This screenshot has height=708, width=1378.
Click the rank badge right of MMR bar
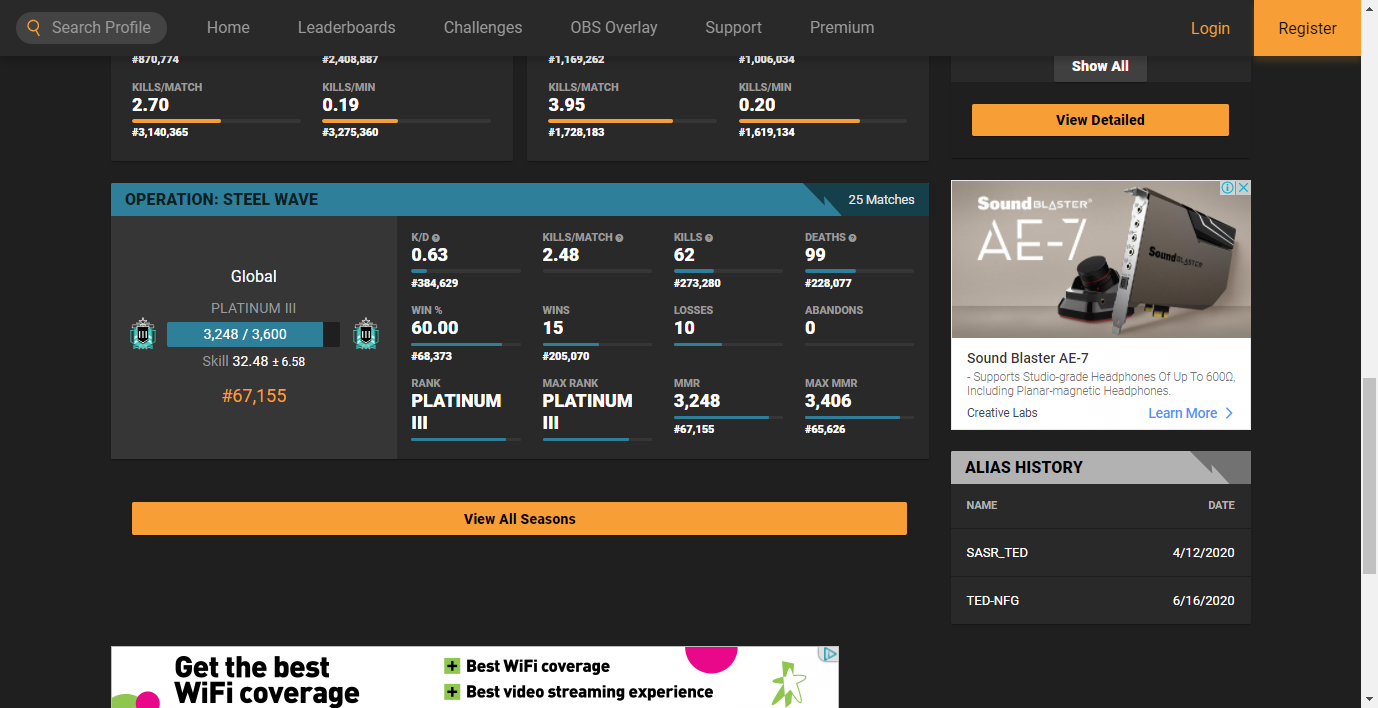pos(366,334)
